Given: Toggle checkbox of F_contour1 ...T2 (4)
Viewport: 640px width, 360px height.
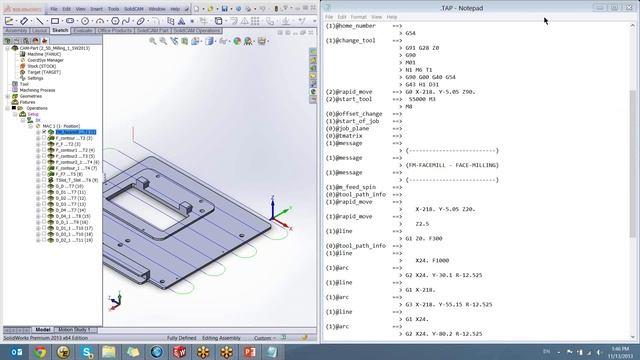Looking at the screenshot, I should click(x=44, y=150).
